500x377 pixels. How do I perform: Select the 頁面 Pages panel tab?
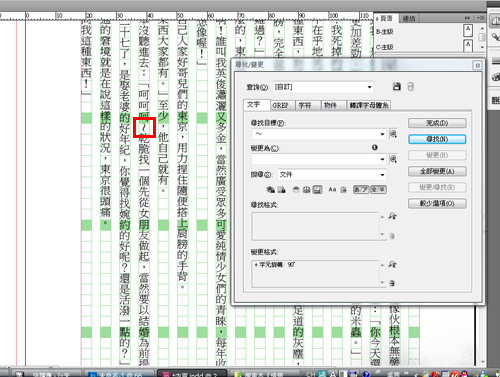click(x=386, y=18)
